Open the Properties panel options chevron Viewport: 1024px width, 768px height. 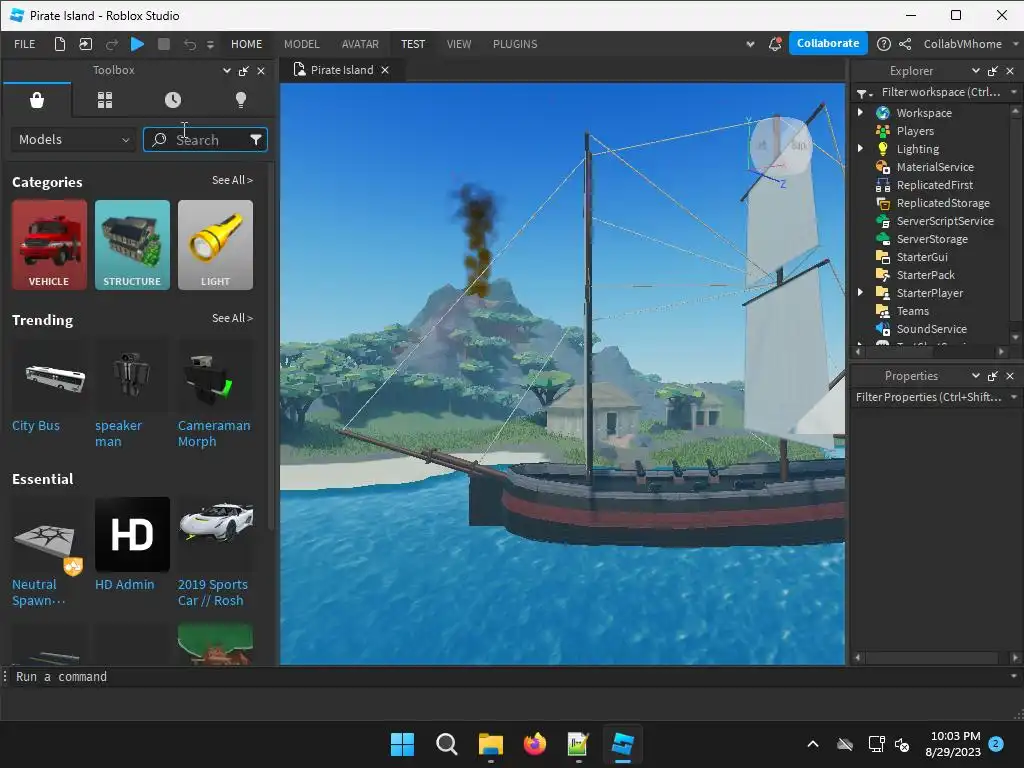click(x=976, y=376)
